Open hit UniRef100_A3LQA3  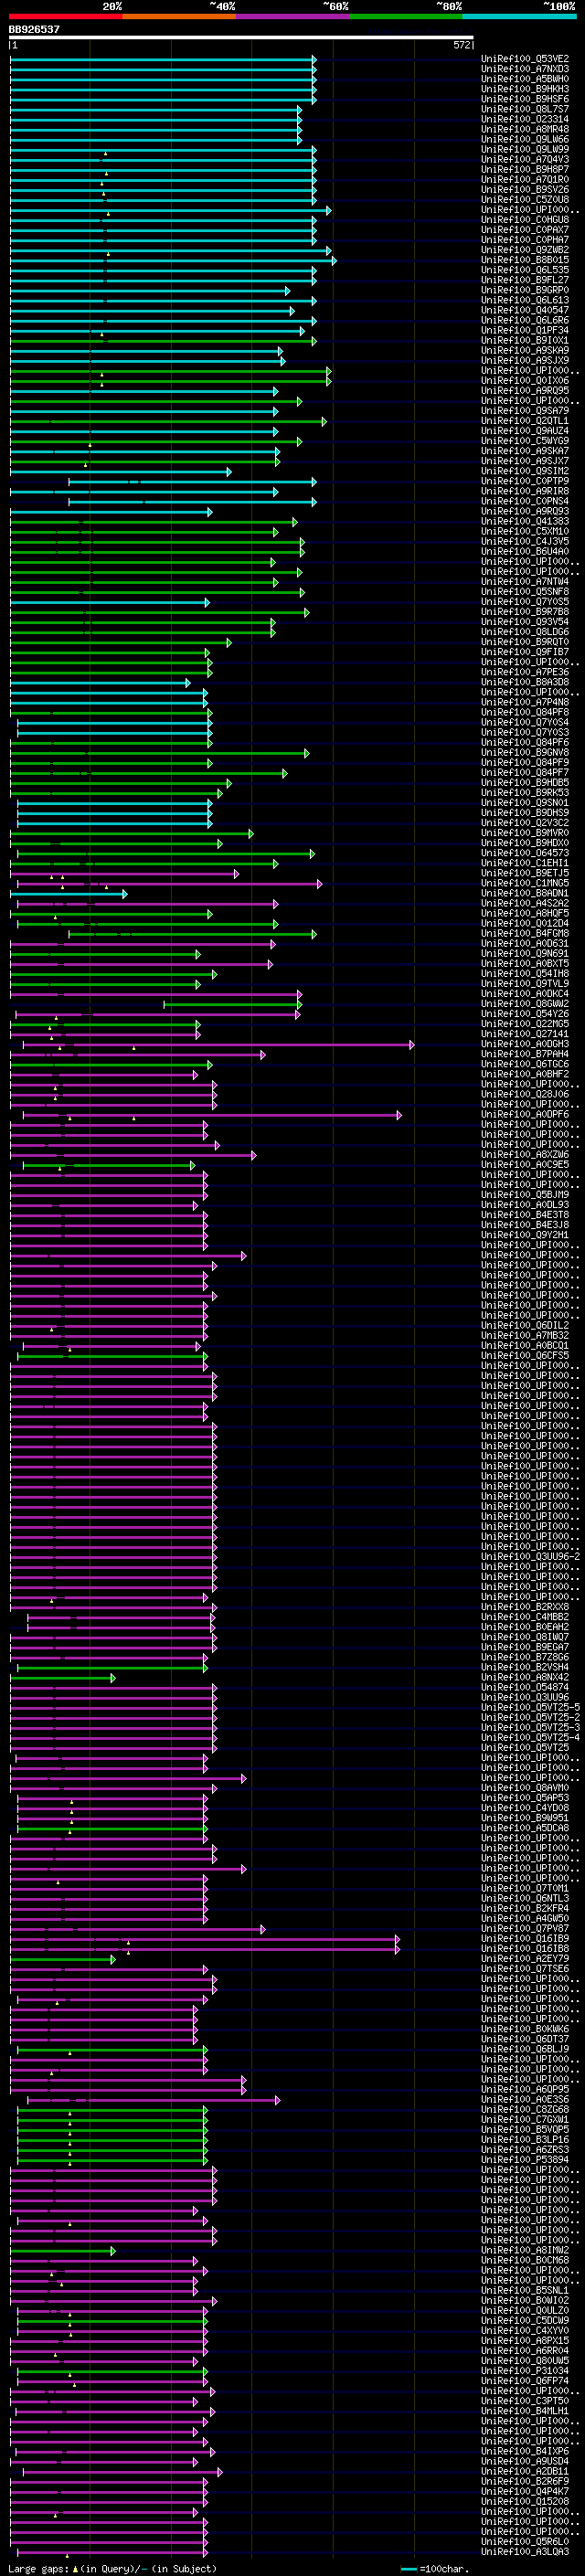click(x=525, y=2552)
